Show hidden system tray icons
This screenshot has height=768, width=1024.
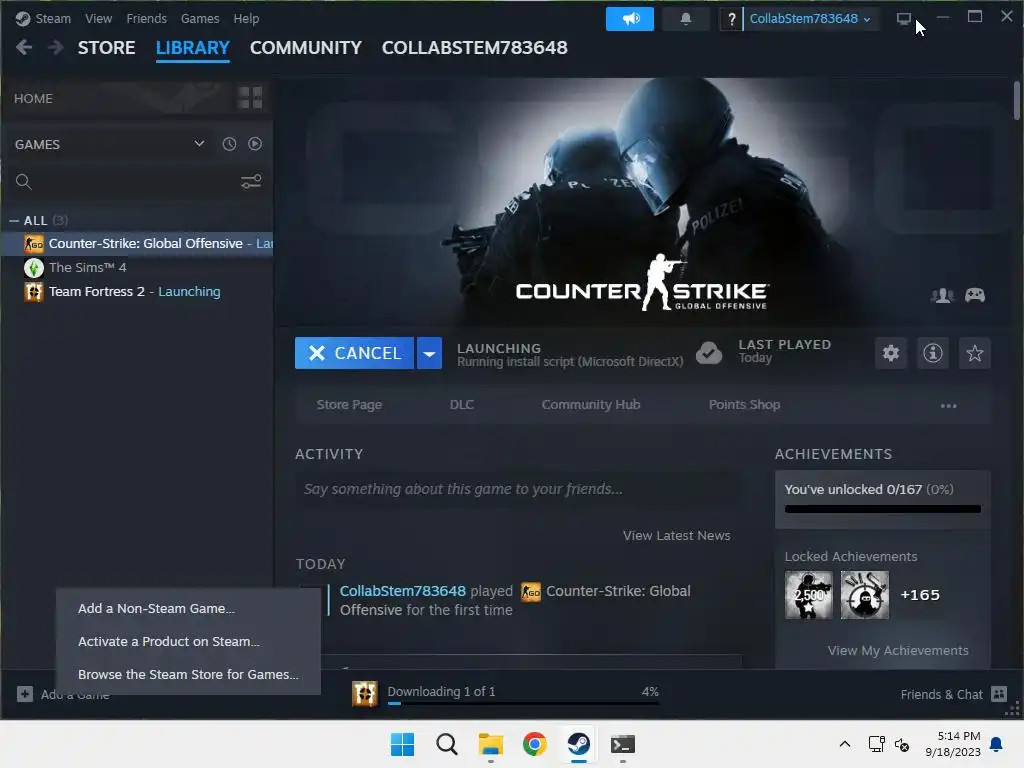(x=844, y=744)
